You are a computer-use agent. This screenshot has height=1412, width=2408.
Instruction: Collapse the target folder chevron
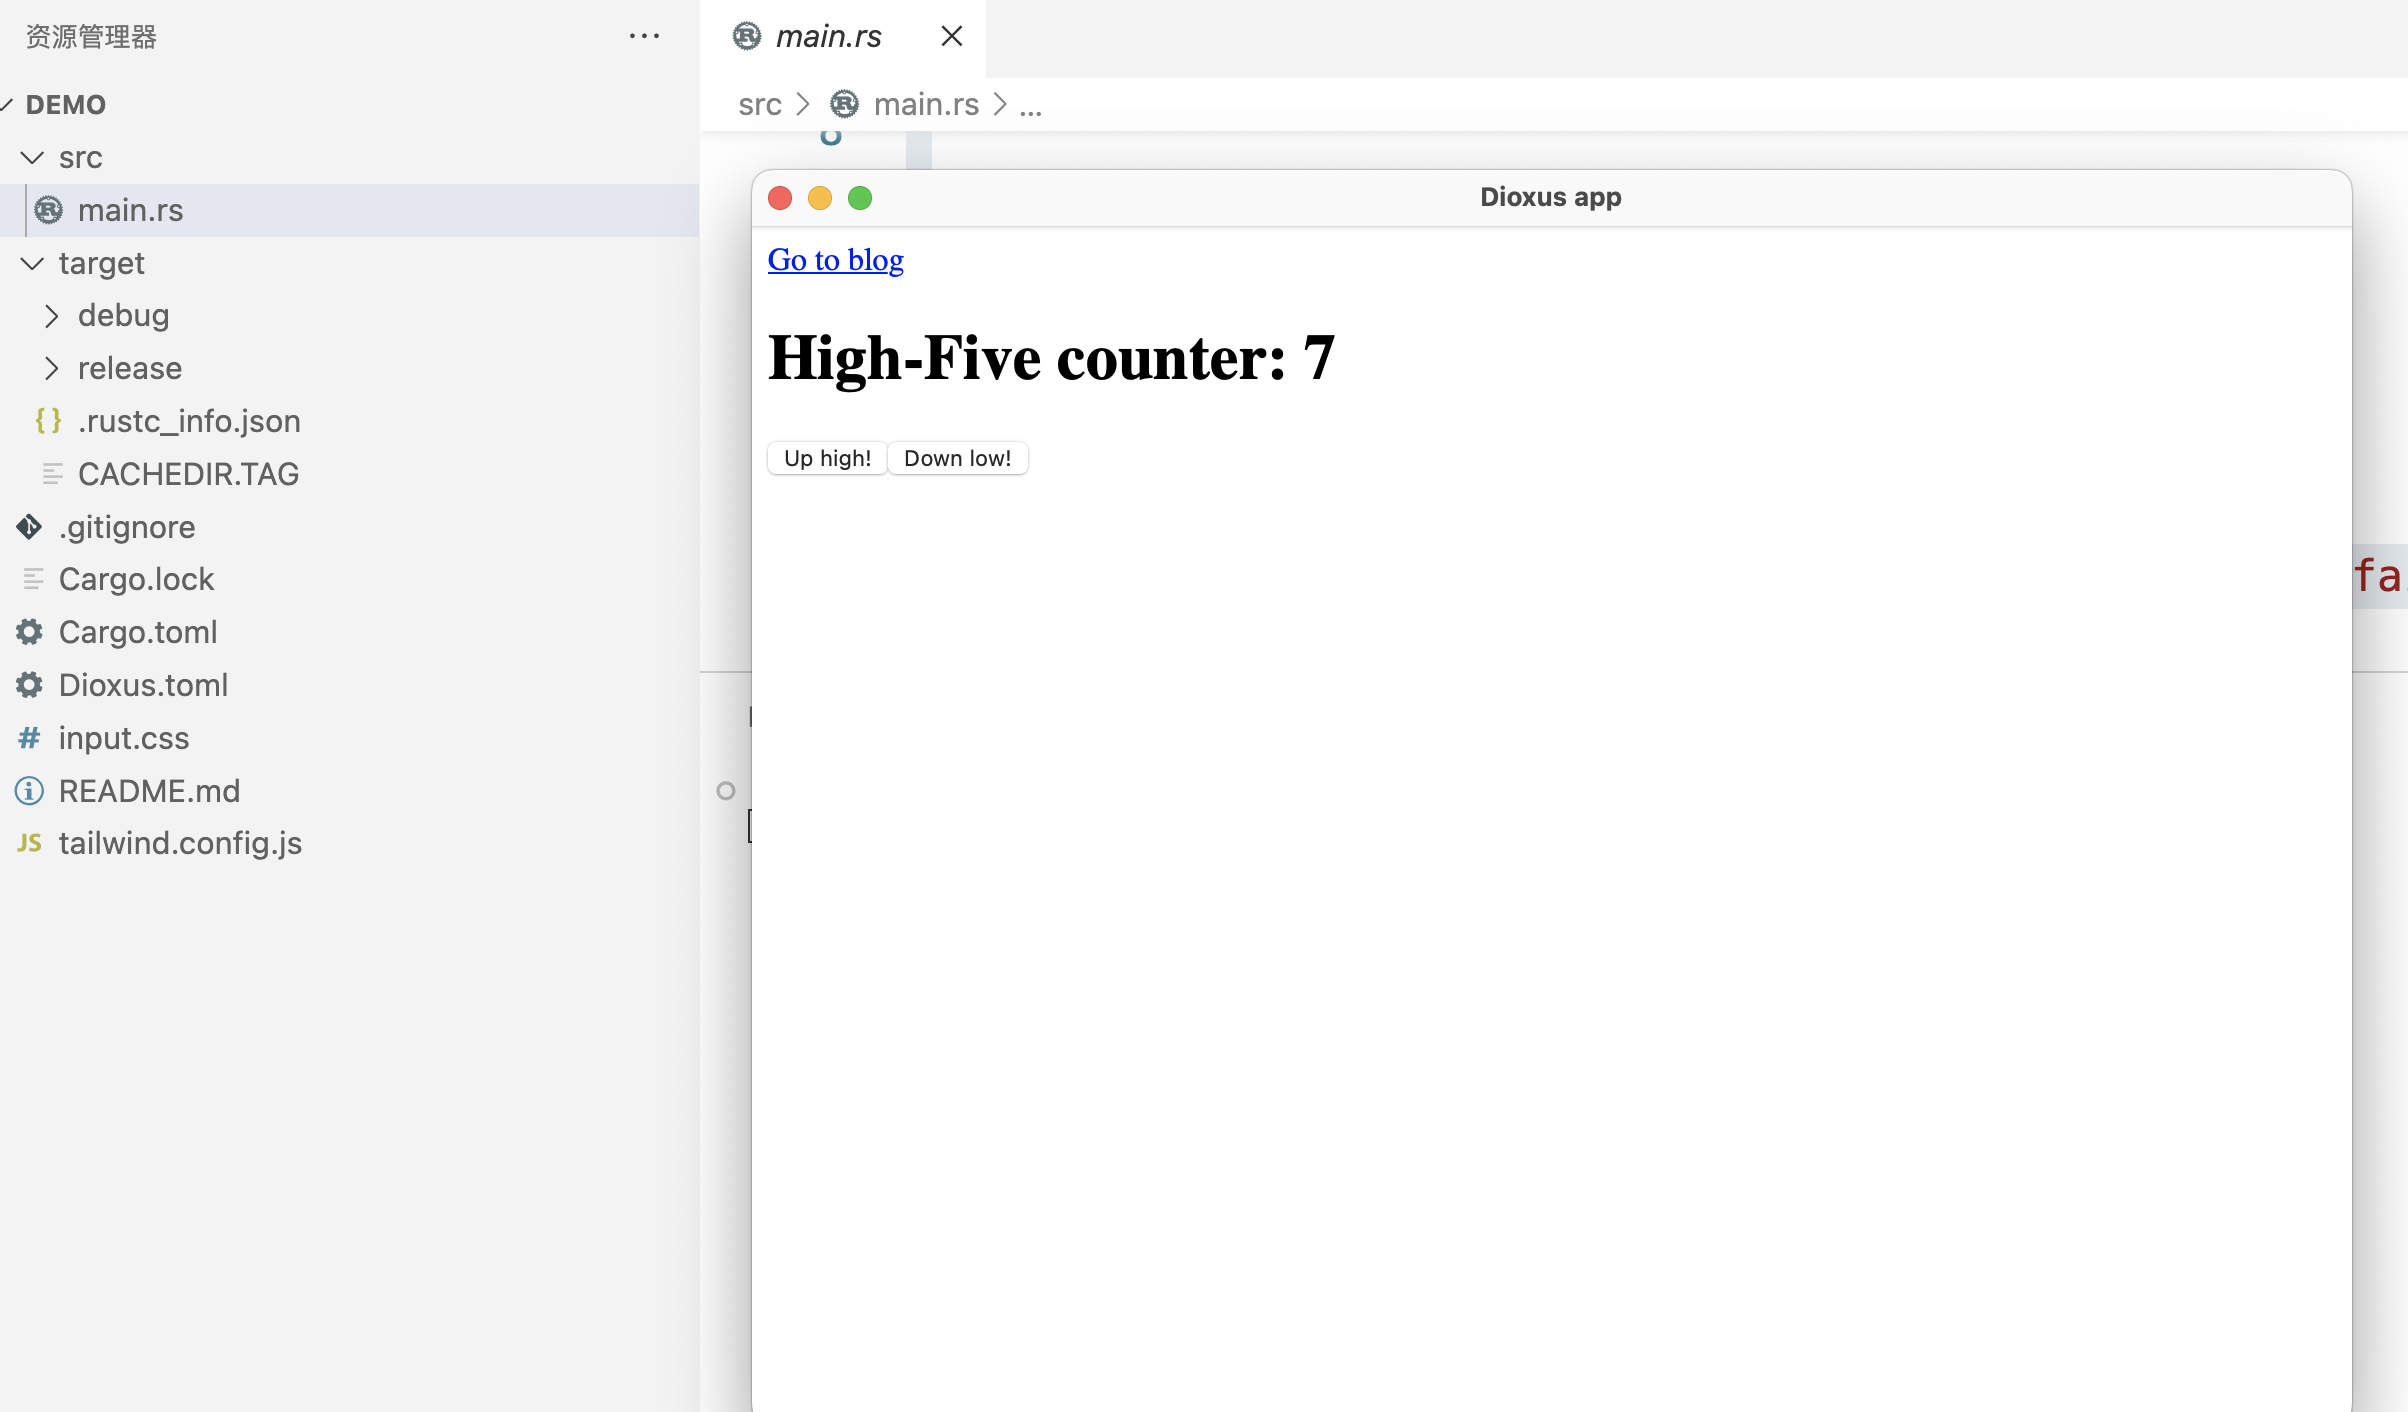(x=32, y=263)
